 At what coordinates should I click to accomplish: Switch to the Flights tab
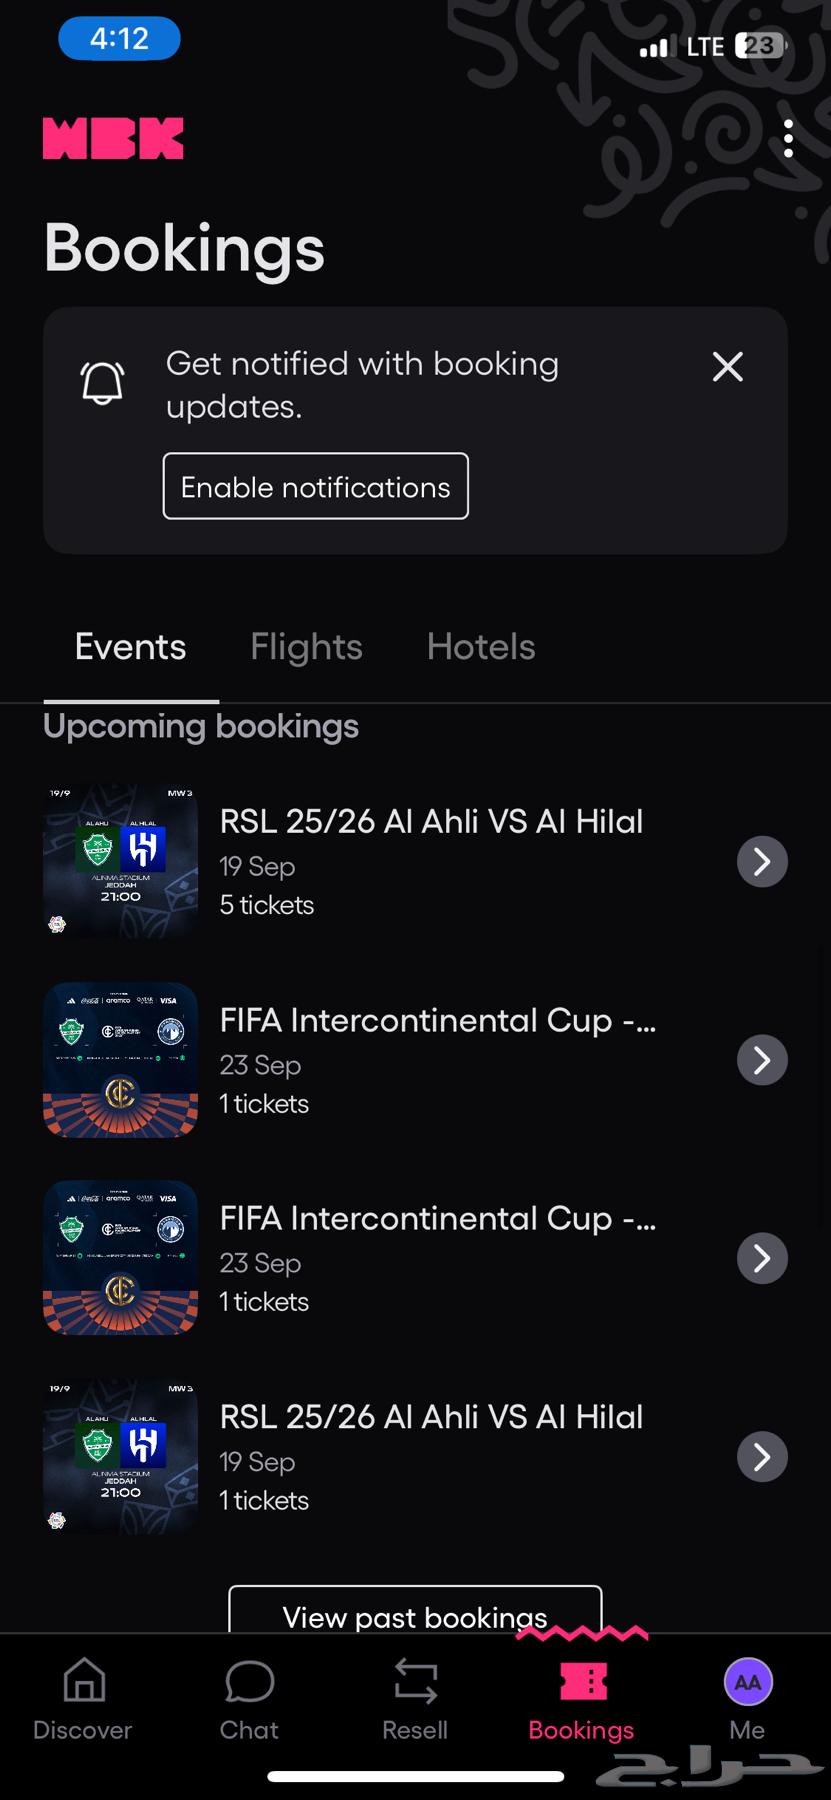tap(306, 647)
